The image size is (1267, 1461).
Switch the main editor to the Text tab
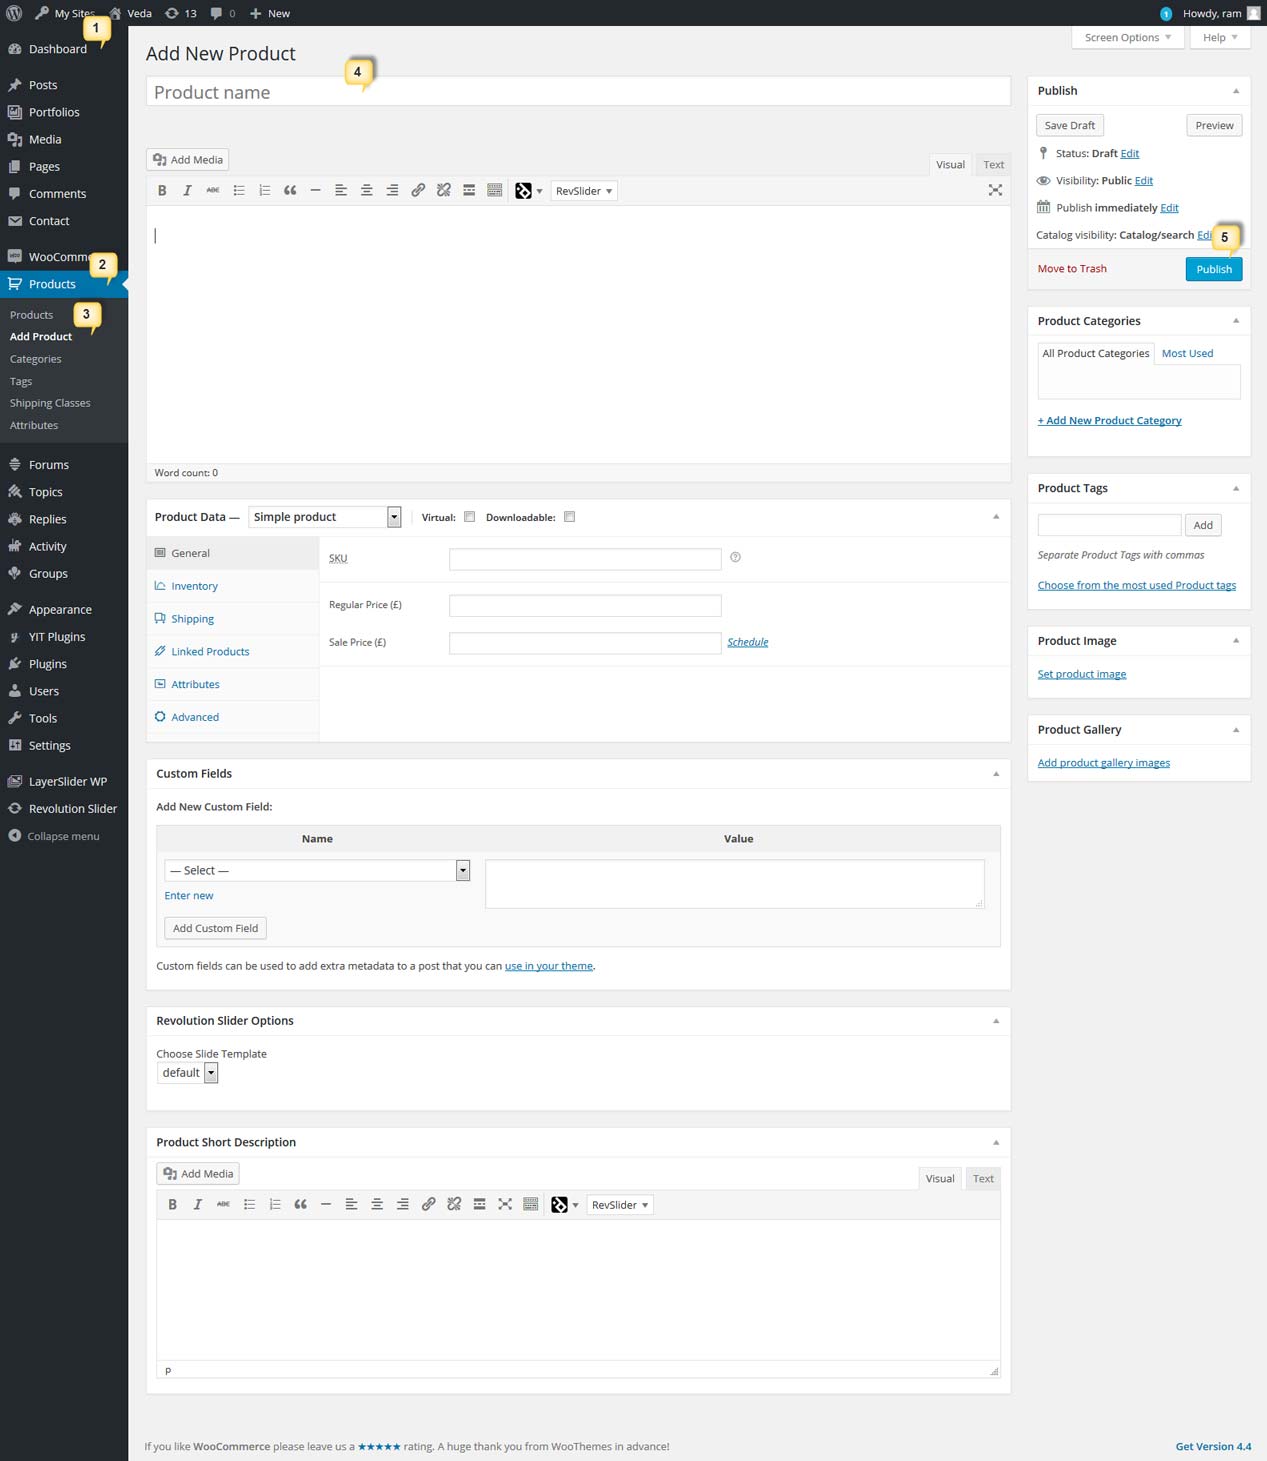(x=993, y=165)
